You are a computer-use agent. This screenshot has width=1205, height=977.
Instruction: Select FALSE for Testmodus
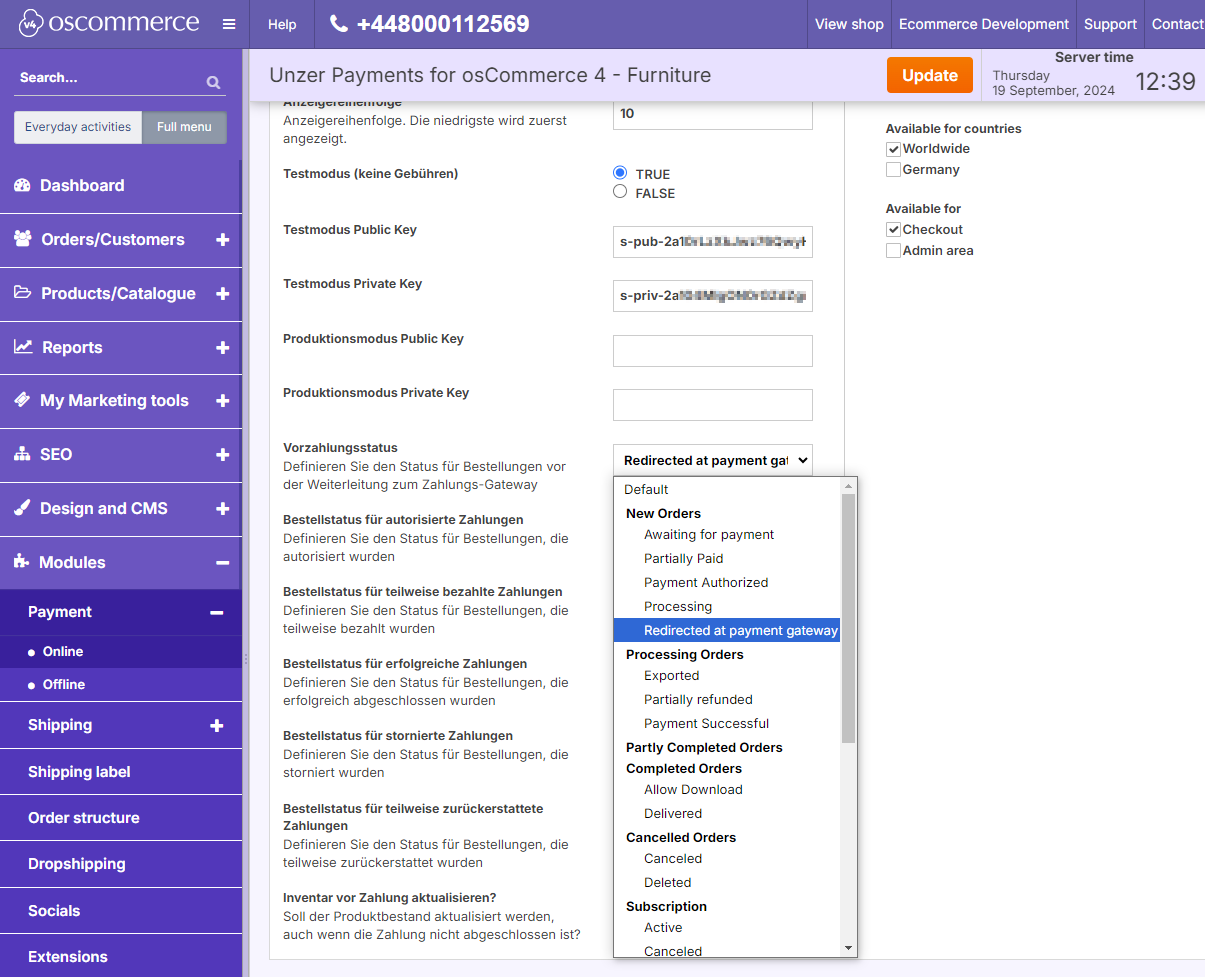coord(620,192)
